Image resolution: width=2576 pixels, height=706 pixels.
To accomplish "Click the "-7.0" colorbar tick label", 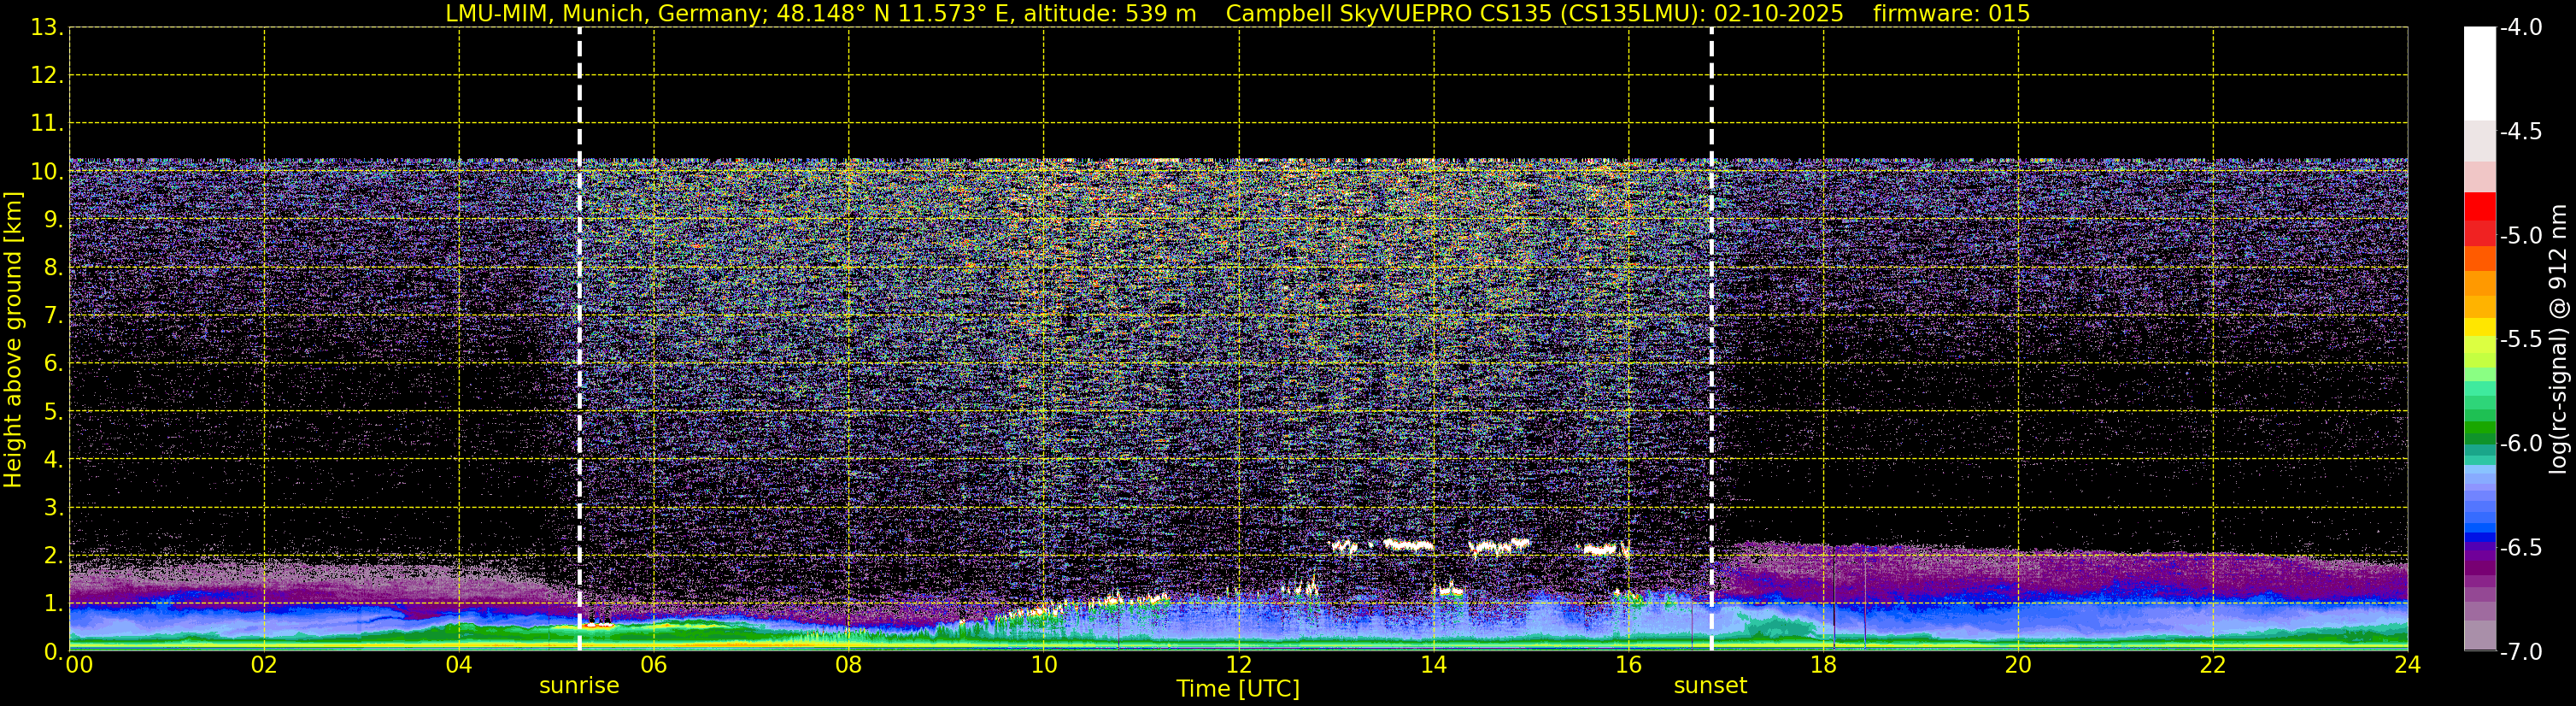I will (x=2521, y=652).
